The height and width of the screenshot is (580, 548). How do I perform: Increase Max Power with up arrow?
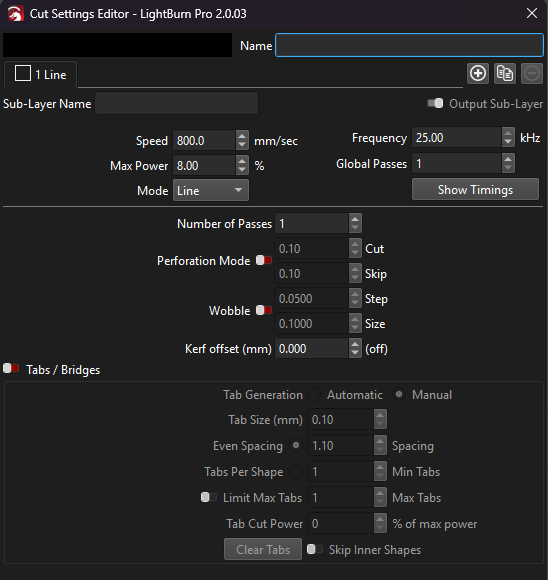point(242,161)
